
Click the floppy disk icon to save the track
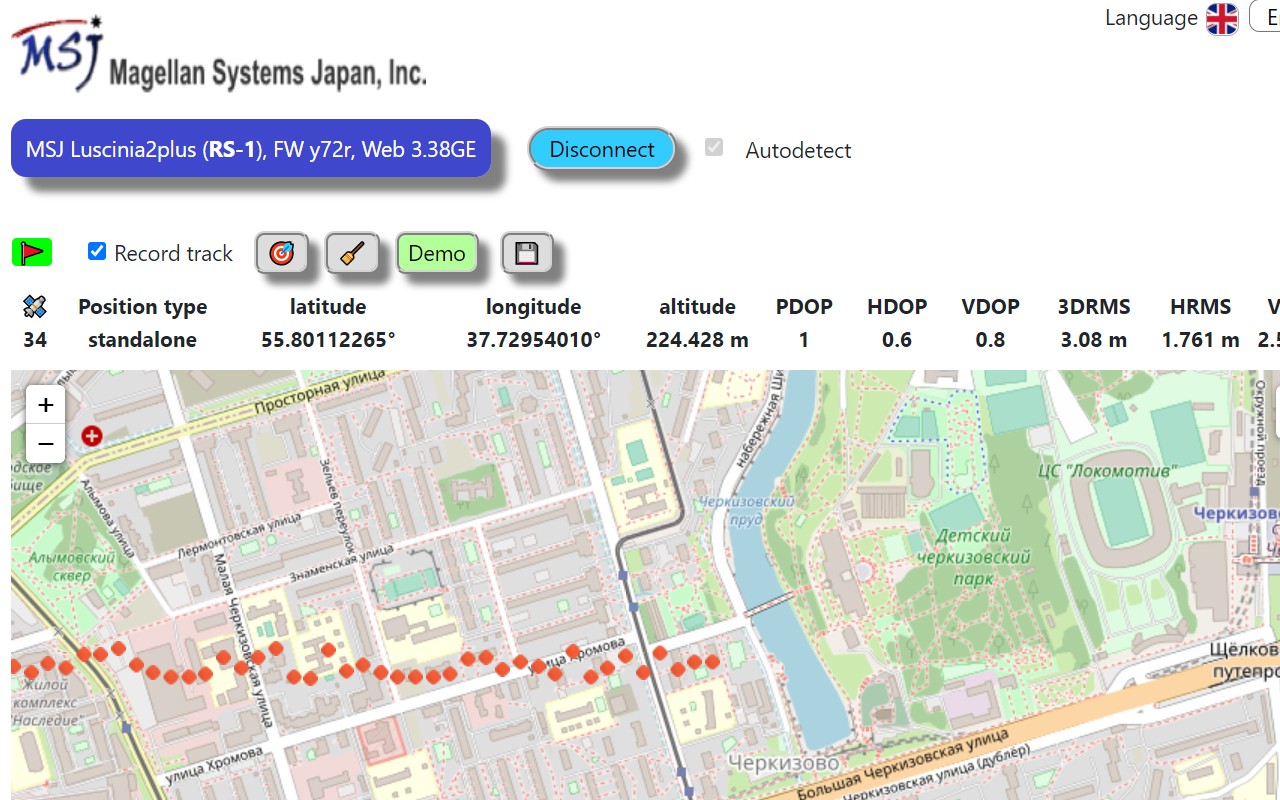[x=528, y=253]
